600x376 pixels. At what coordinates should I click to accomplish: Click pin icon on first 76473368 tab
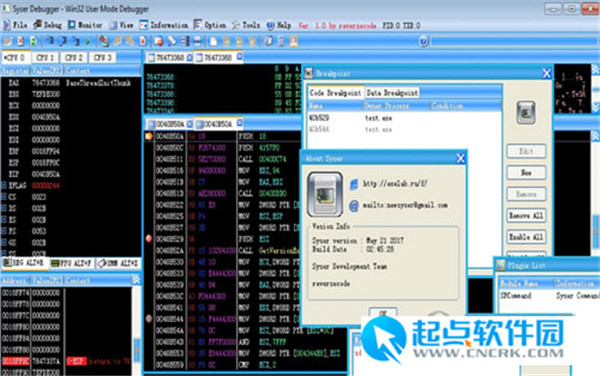[x=190, y=57]
